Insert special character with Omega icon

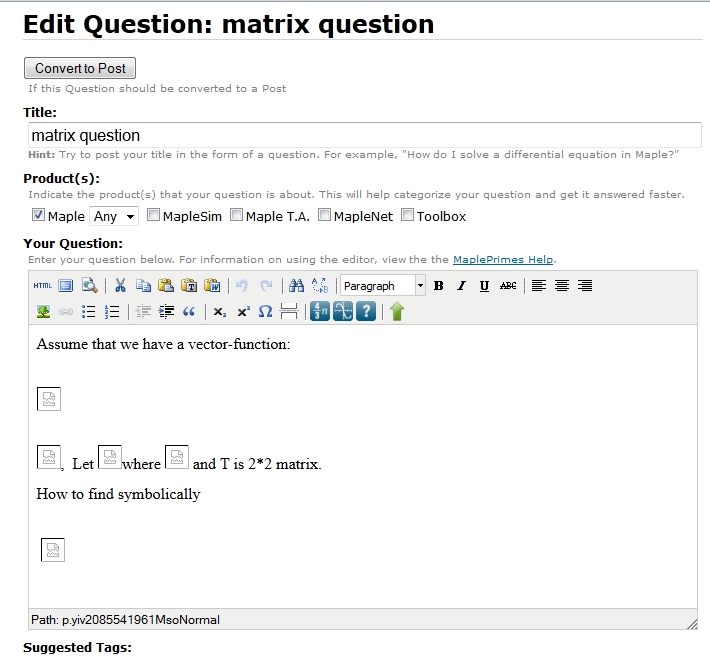click(x=265, y=312)
